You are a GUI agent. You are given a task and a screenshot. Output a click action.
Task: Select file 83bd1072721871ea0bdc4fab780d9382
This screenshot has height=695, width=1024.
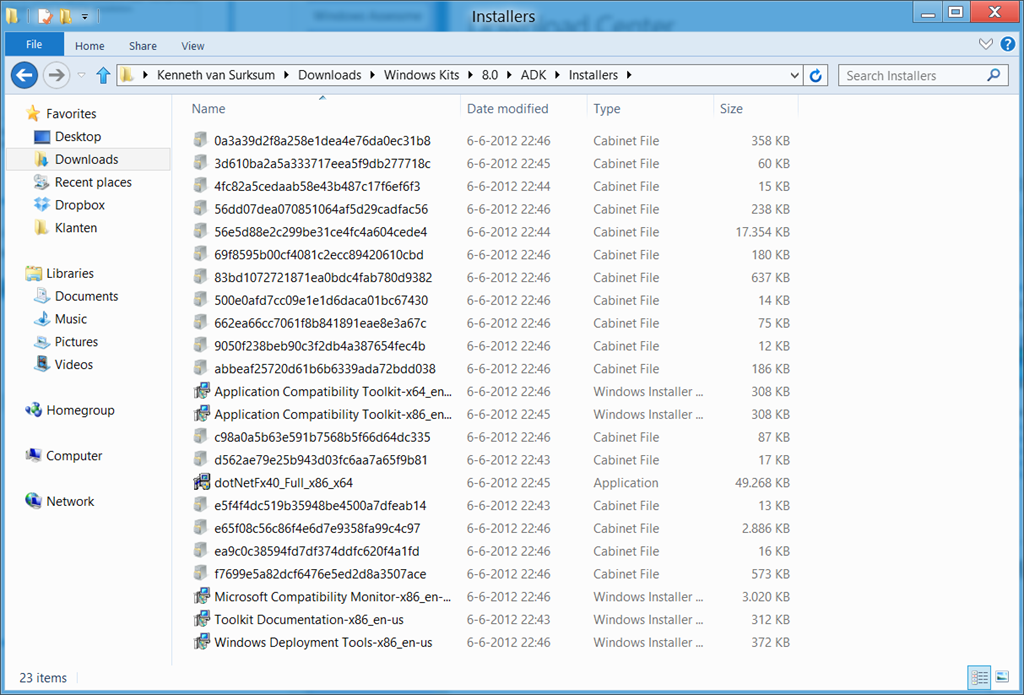coord(323,278)
